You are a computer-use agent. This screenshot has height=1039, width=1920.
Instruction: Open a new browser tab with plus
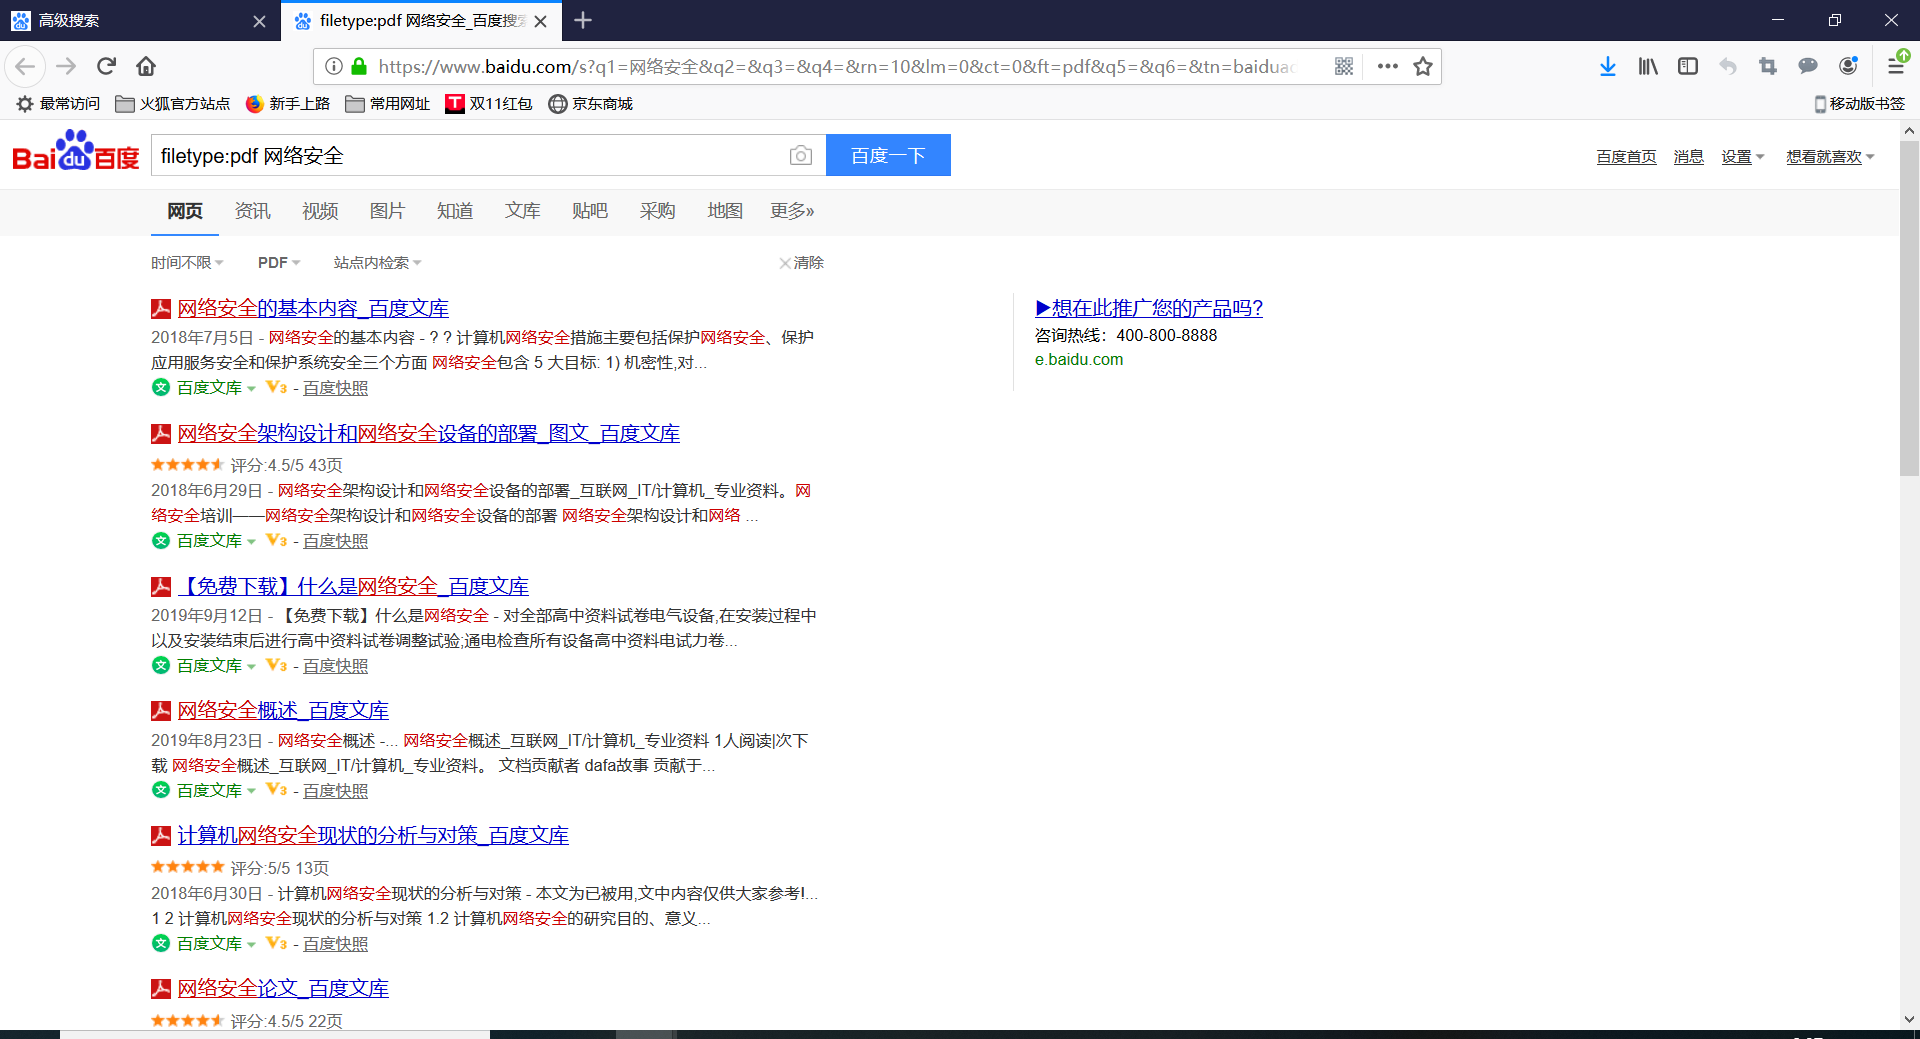584,20
